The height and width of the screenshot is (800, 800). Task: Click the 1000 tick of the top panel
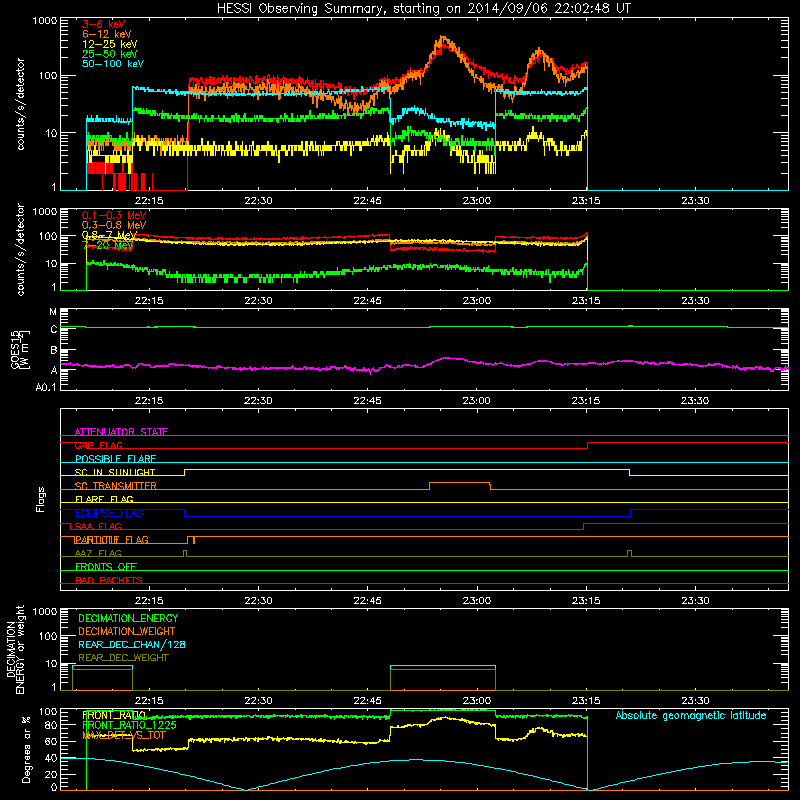(x=45, y=21)
